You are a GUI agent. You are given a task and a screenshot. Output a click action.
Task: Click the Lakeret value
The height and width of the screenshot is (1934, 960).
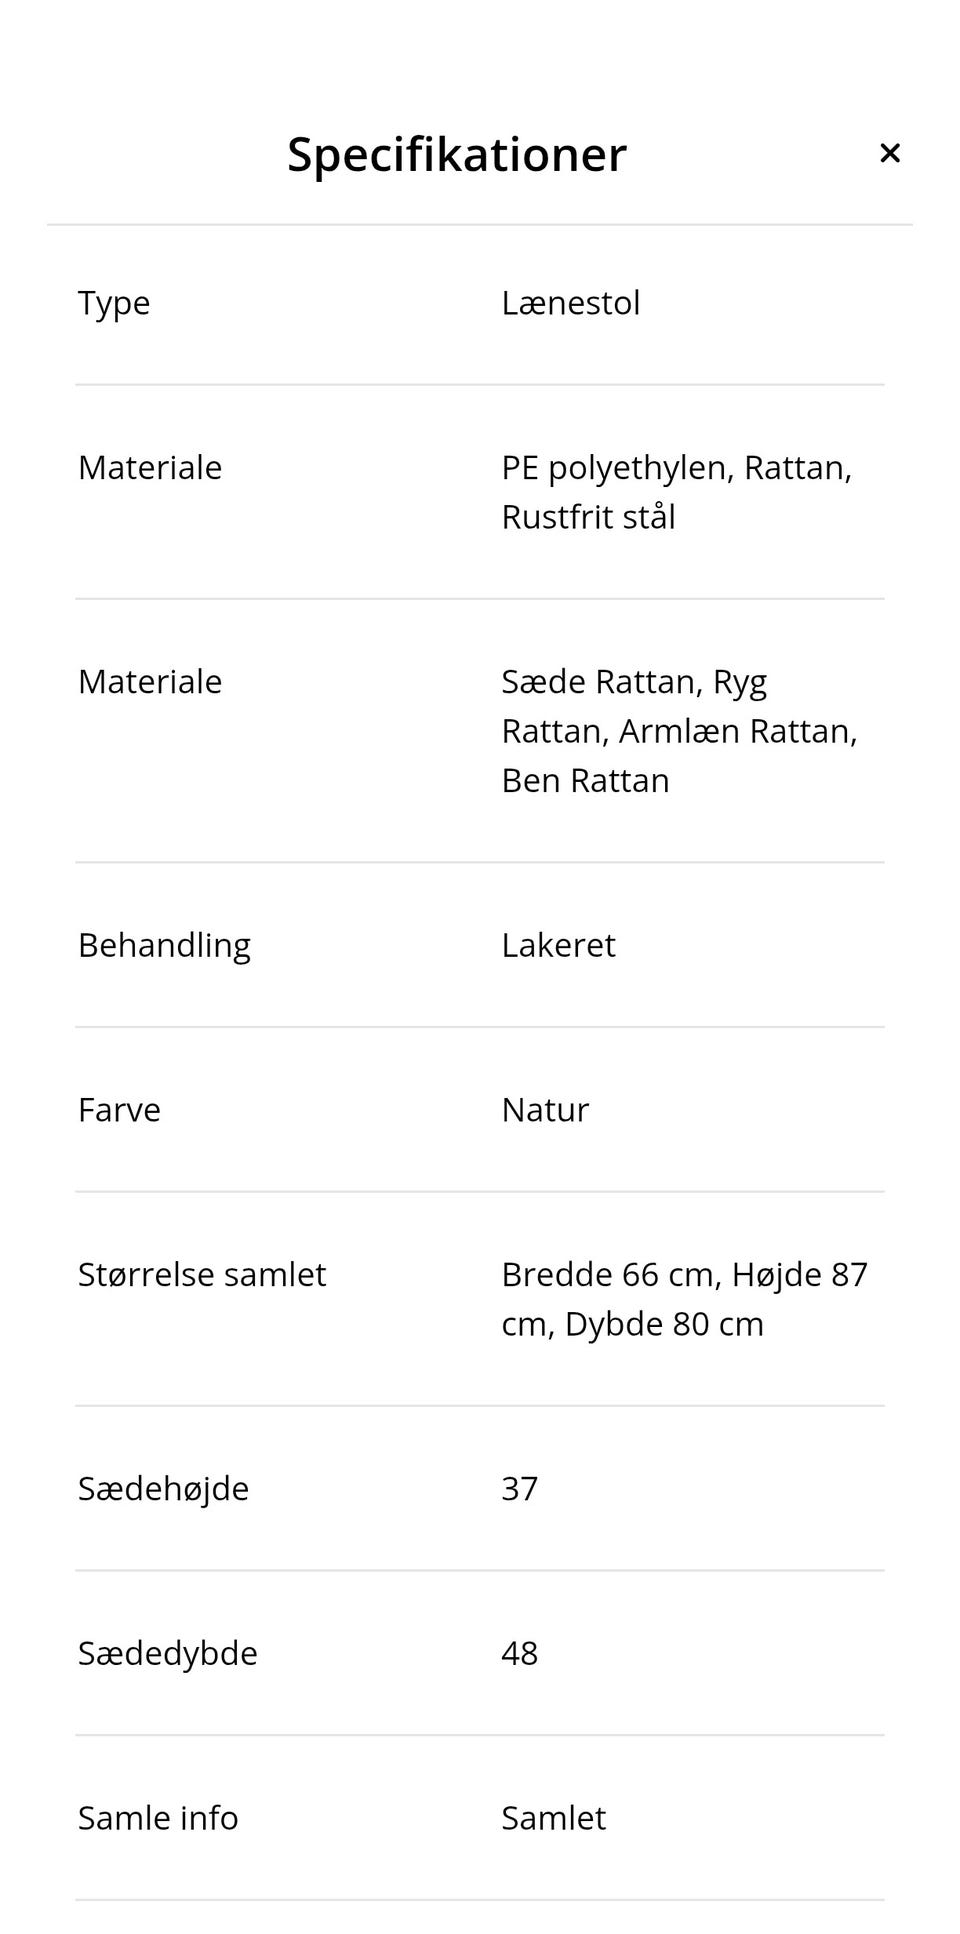(x=558, y=944)
